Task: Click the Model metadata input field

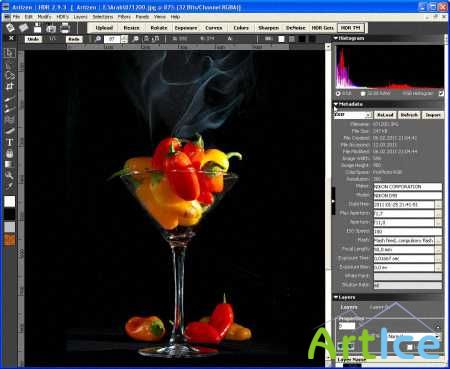Action: point(408,196)
